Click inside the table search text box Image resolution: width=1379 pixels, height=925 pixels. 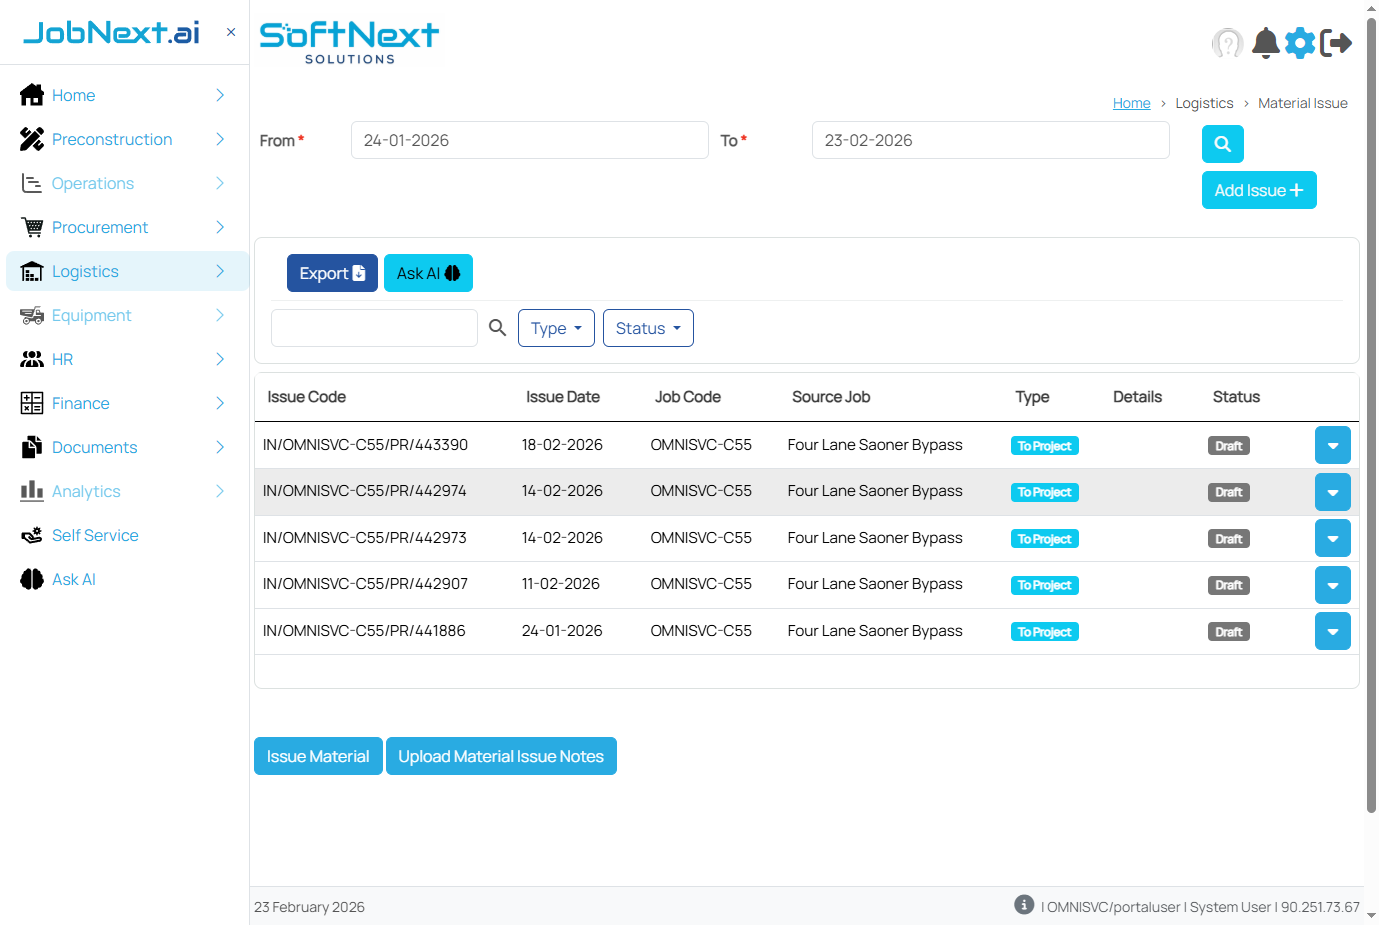point(374,327)
